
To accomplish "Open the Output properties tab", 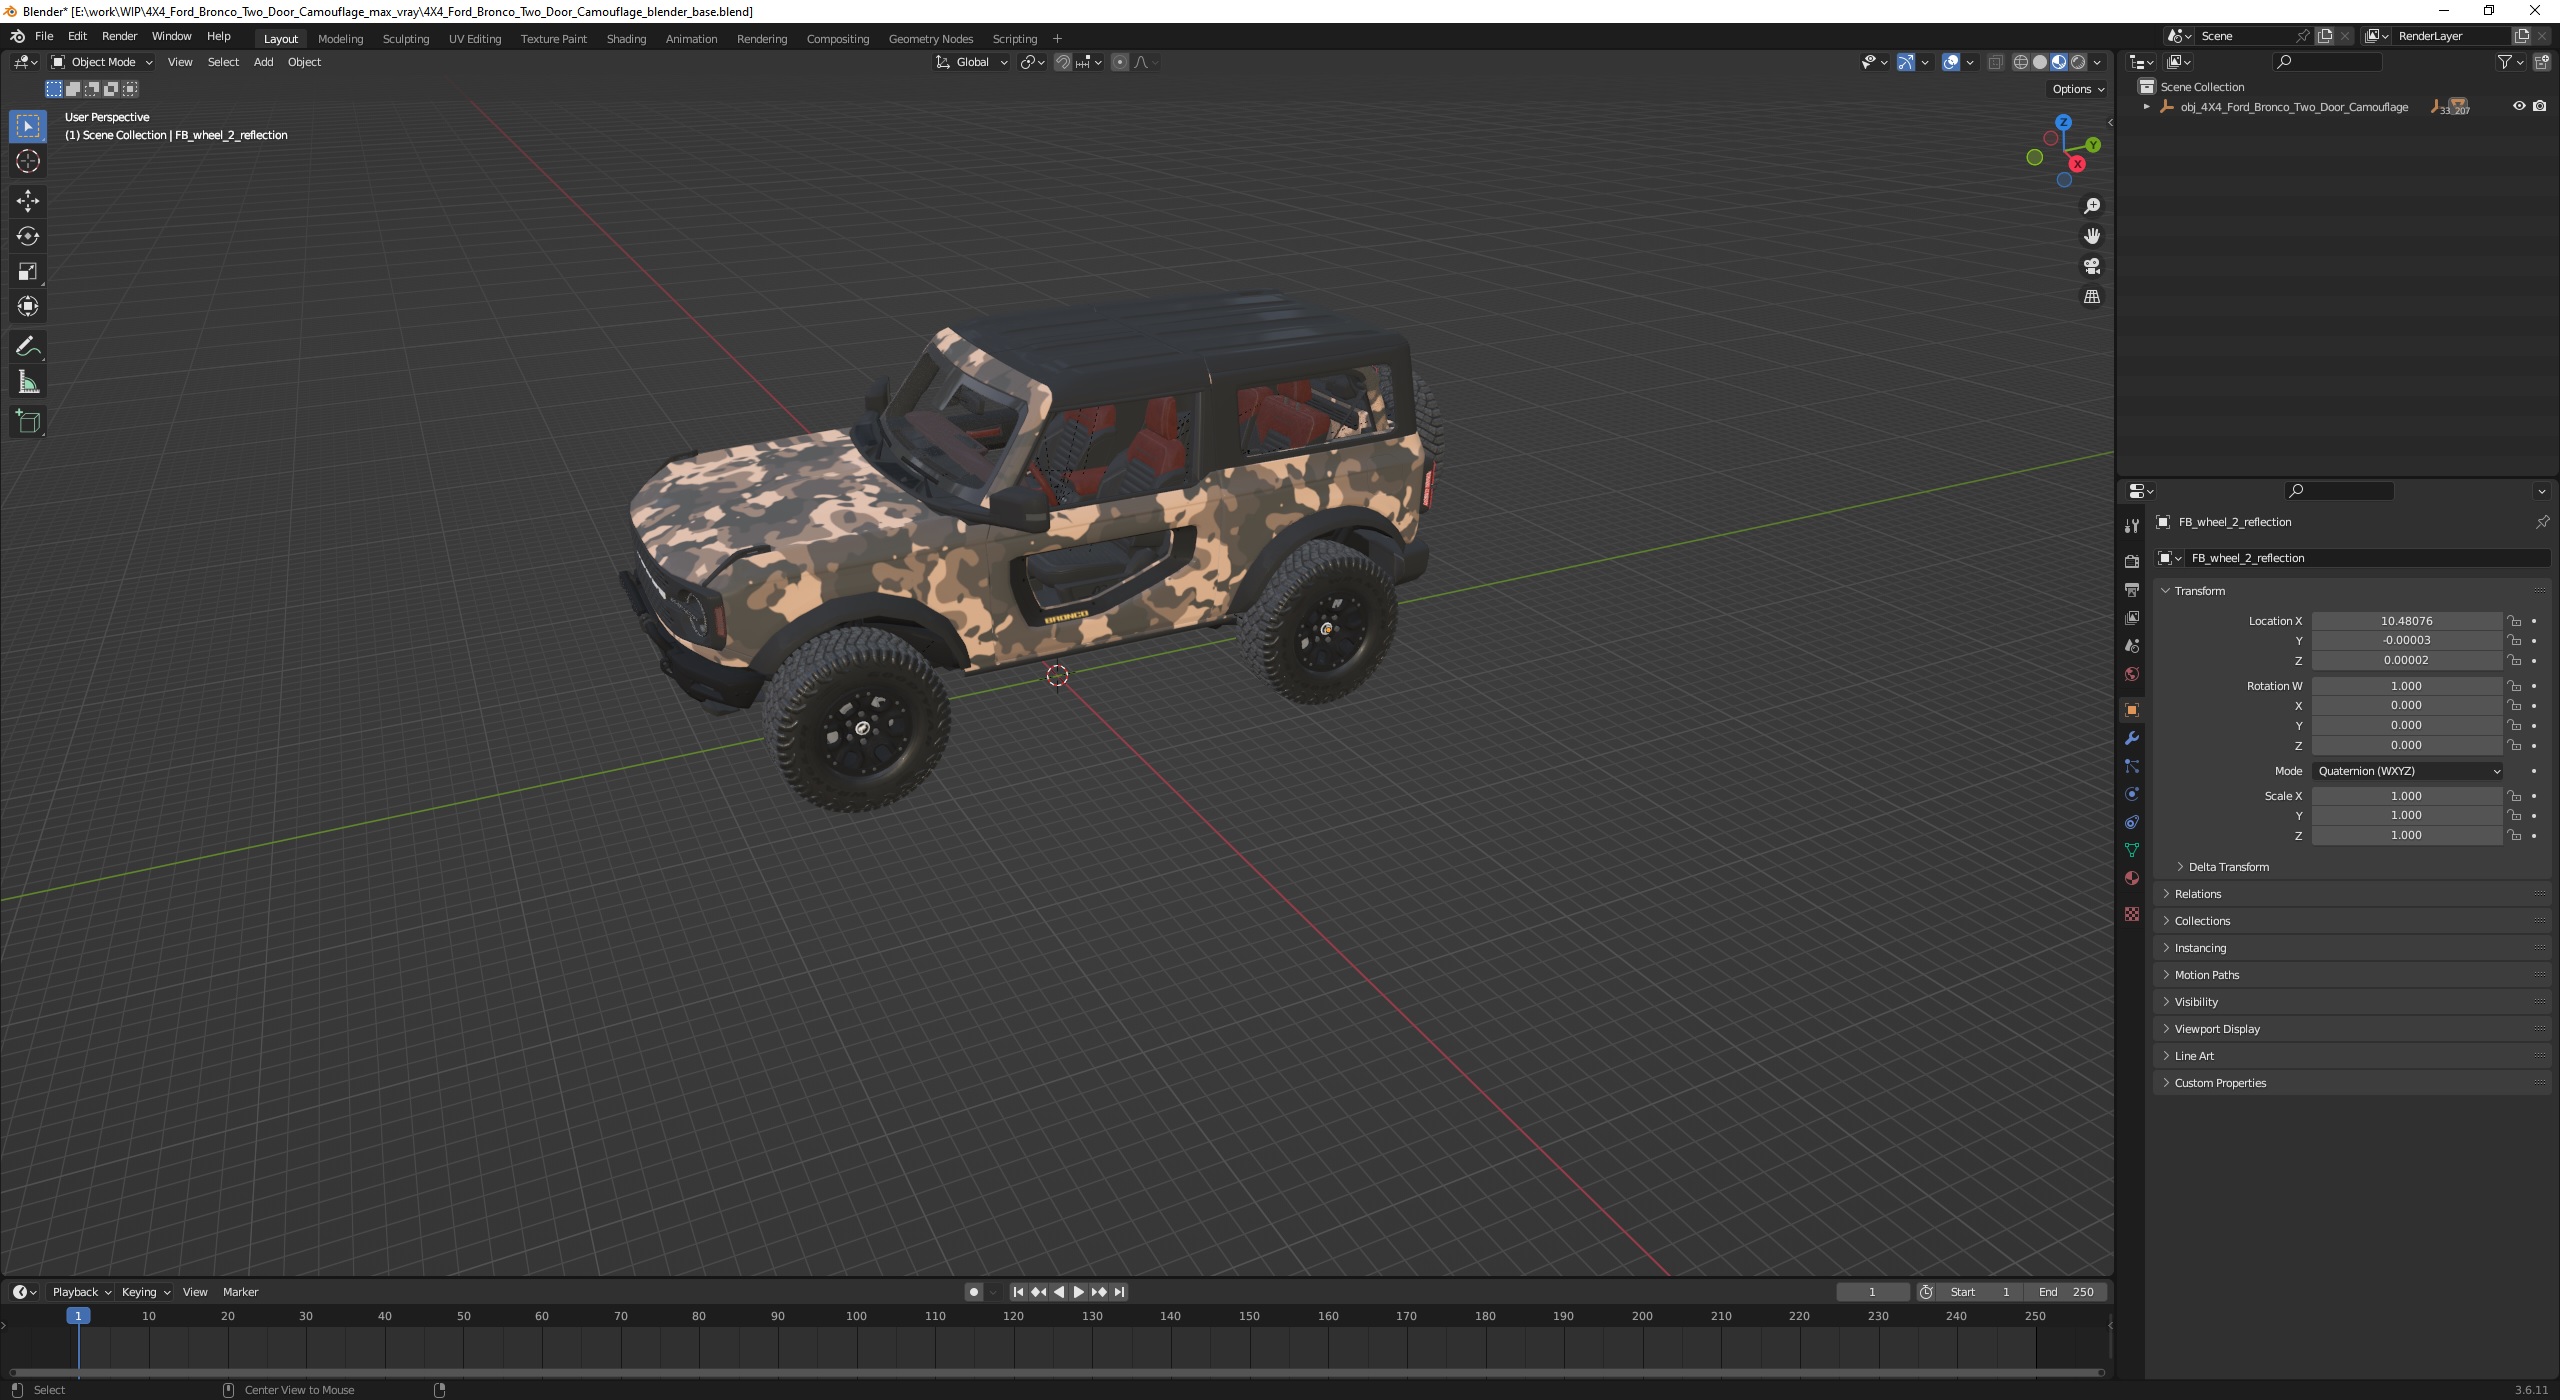I will (x=2131, y=589).
